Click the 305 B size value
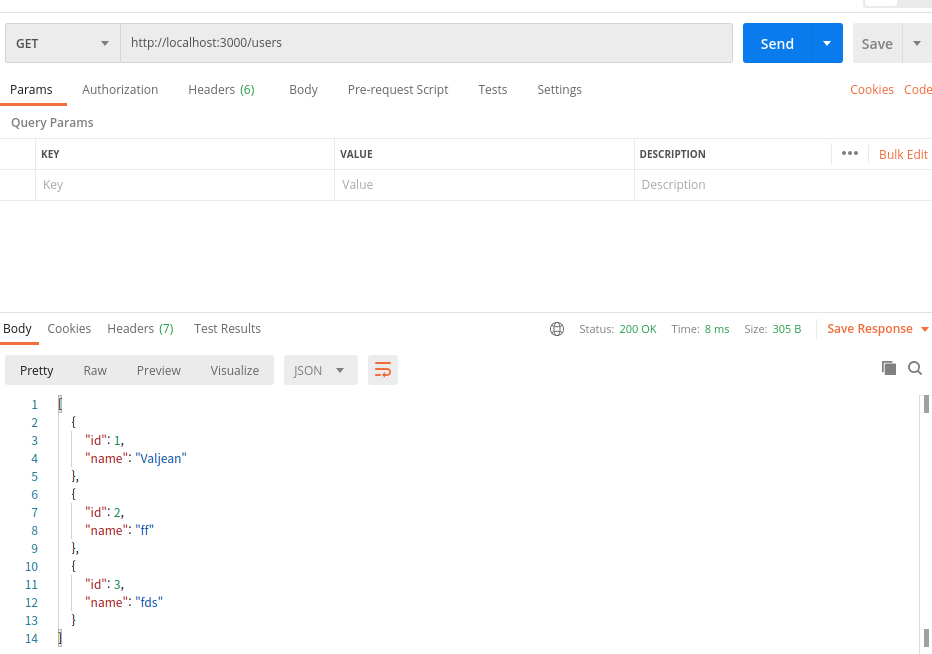932x654 pixels. coord(786,329)
